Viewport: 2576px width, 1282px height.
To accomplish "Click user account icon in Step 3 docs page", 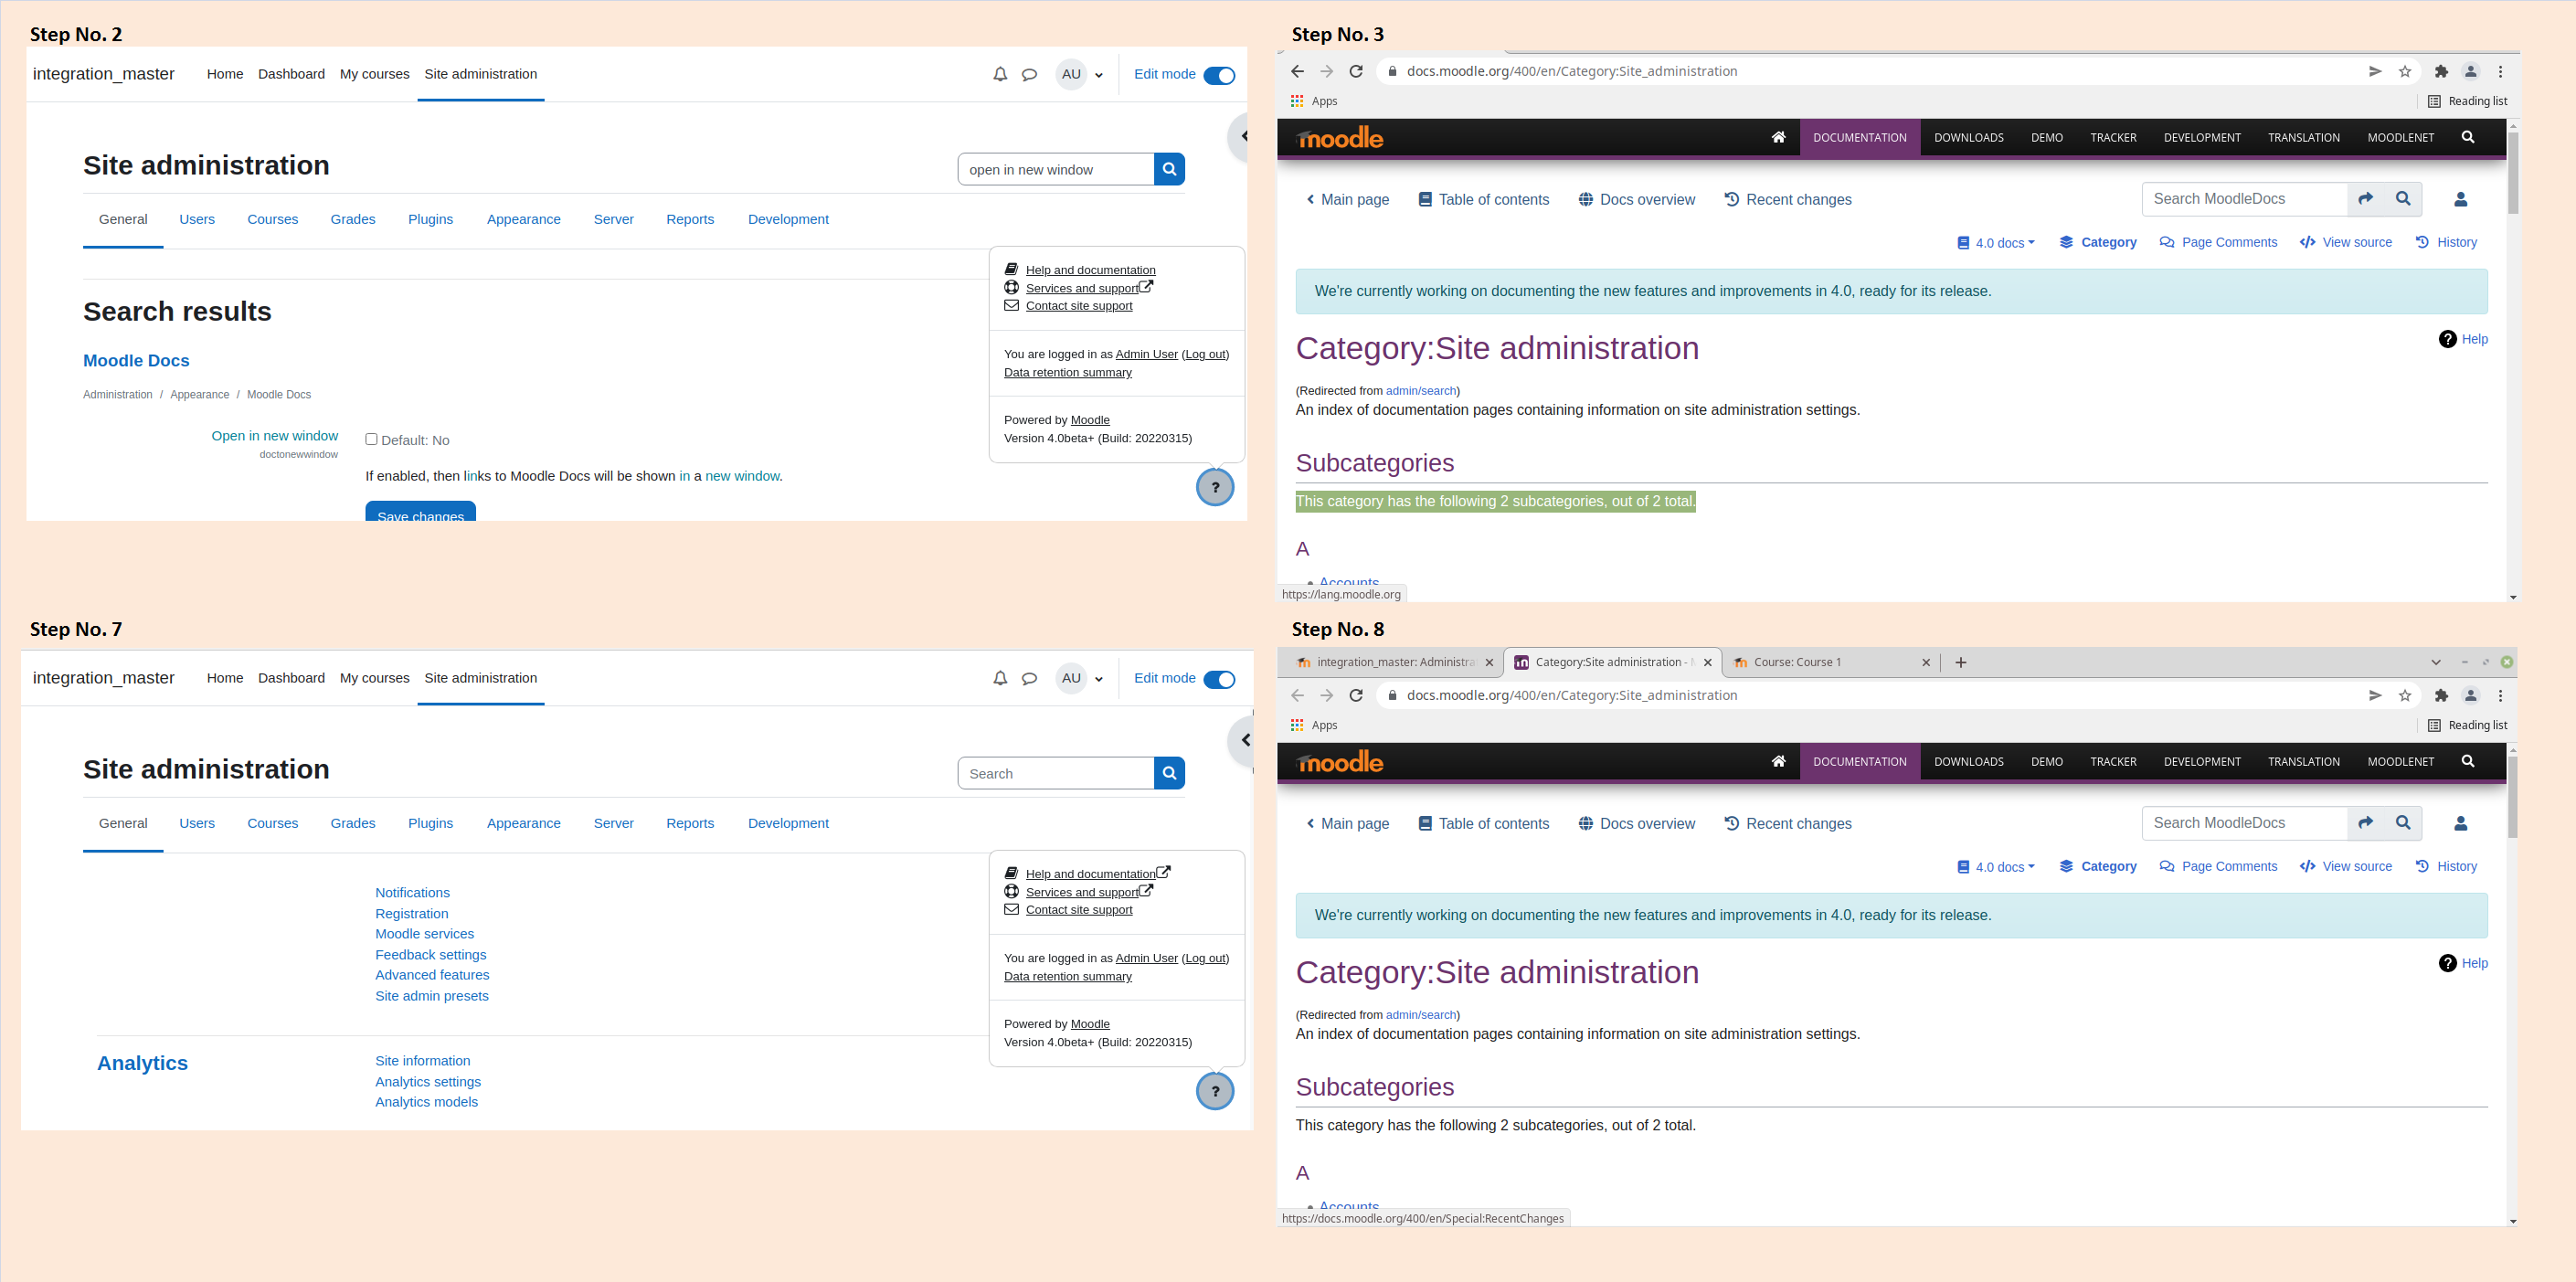I will [x=2461, y=200].
